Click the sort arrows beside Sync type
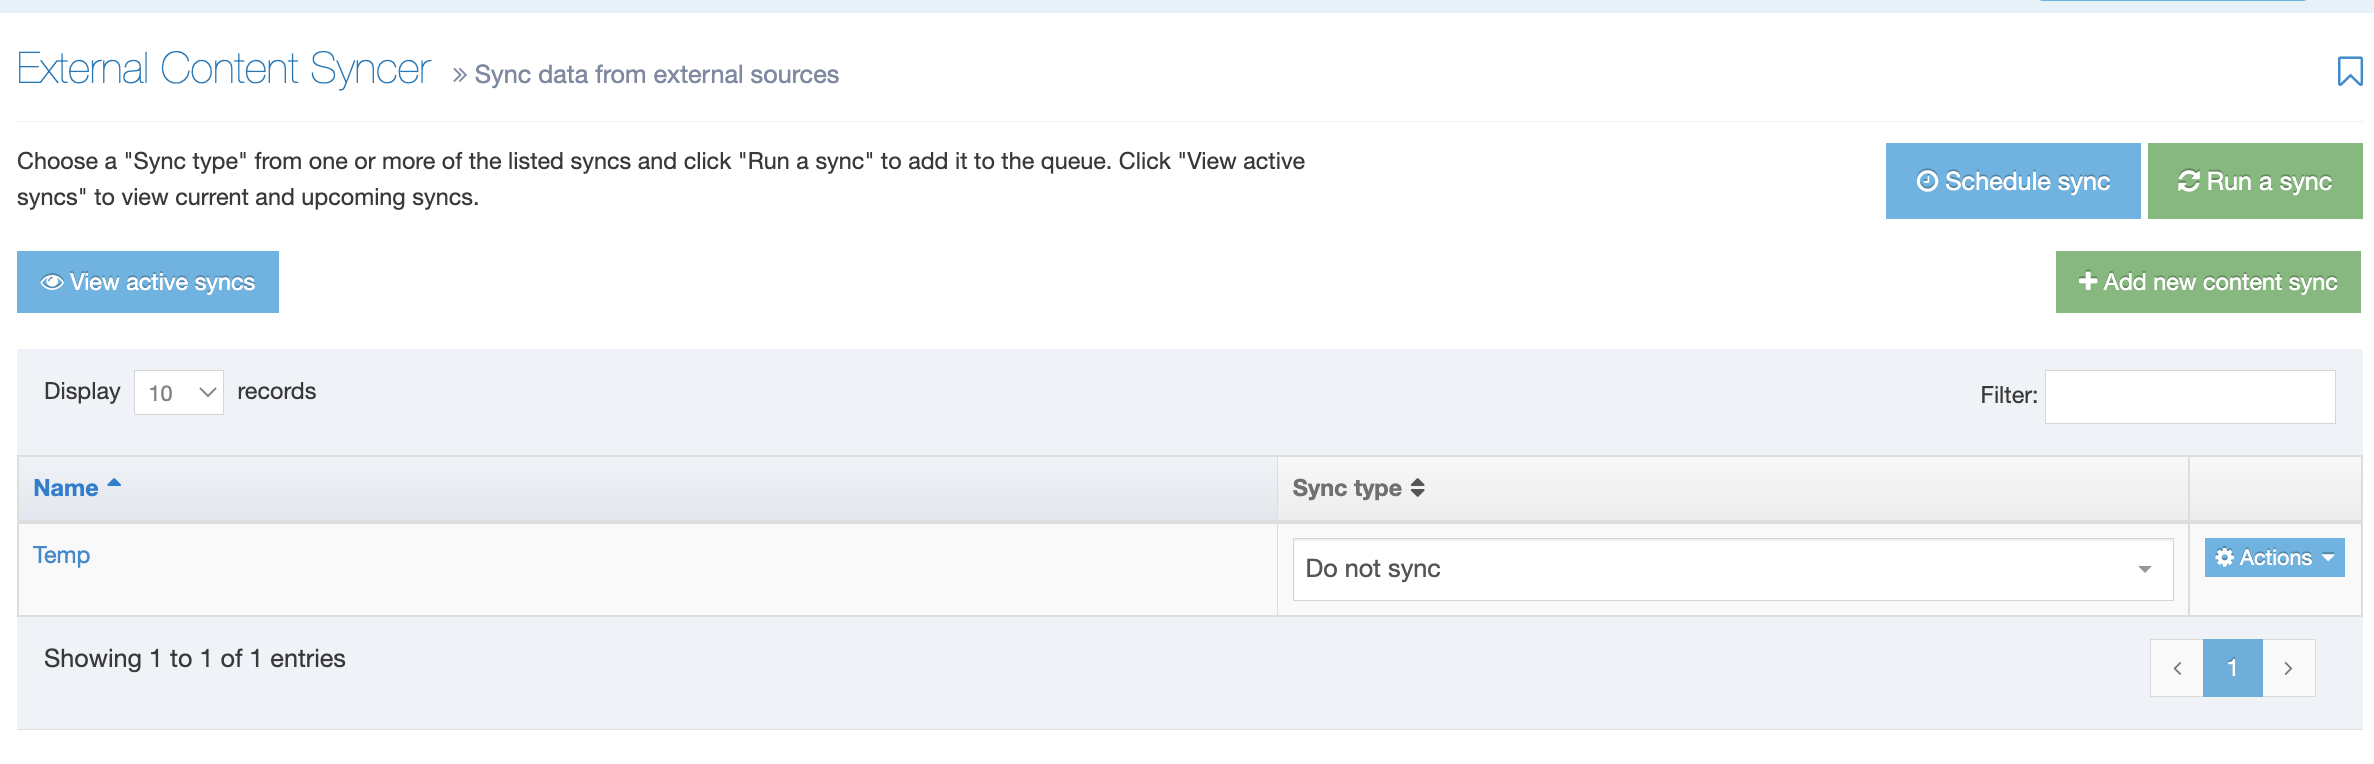 [x=1417, y=488]
